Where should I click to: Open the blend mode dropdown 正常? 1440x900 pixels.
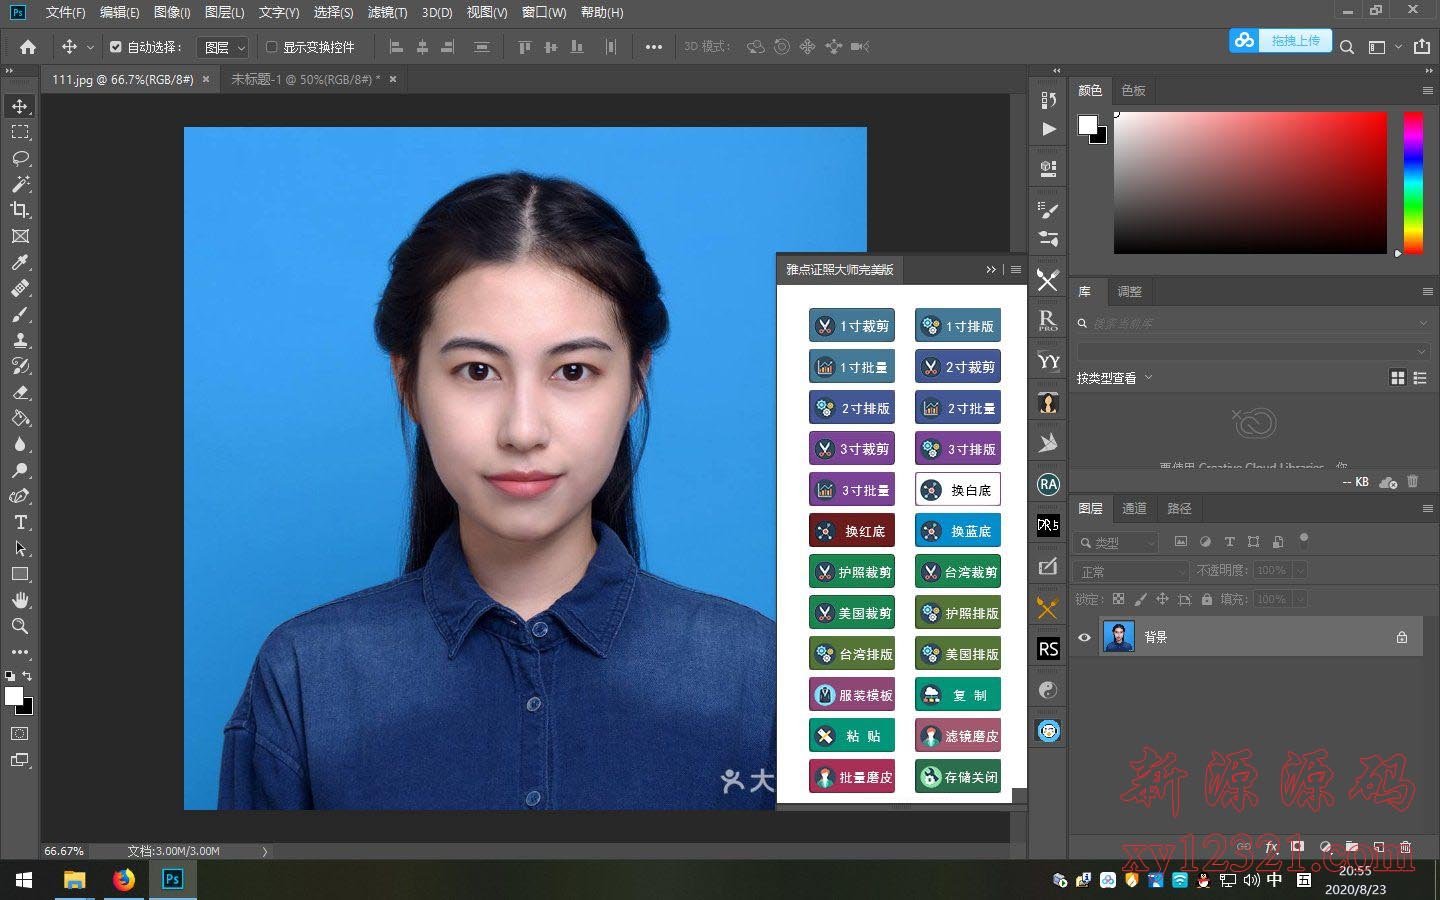(x=1132, y=571)
